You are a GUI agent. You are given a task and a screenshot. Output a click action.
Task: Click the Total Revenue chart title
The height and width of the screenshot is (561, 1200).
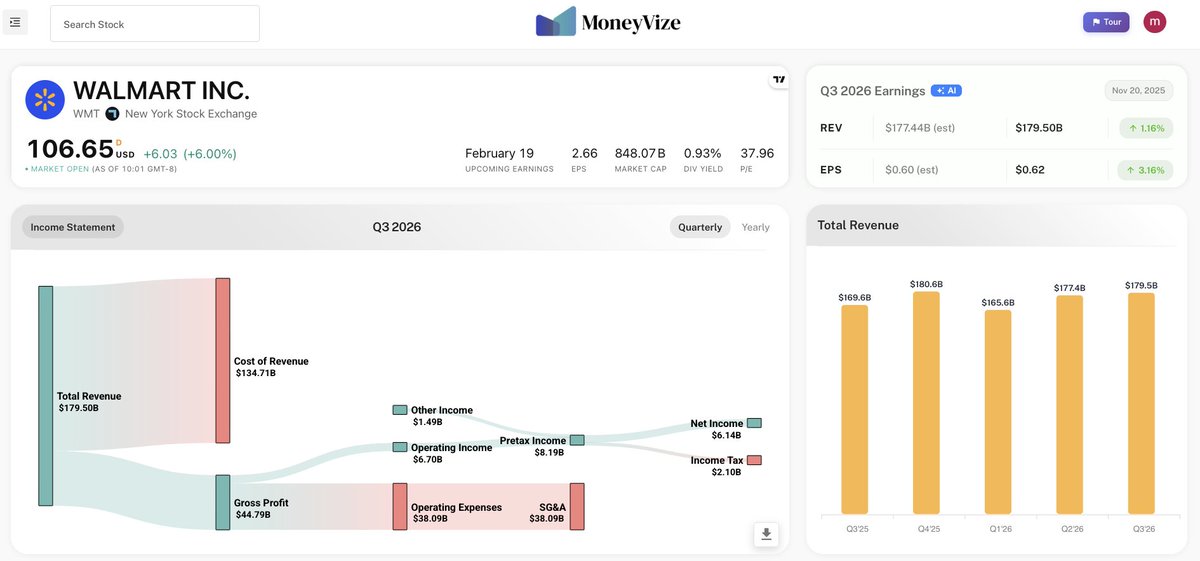[x=858, y=225]
